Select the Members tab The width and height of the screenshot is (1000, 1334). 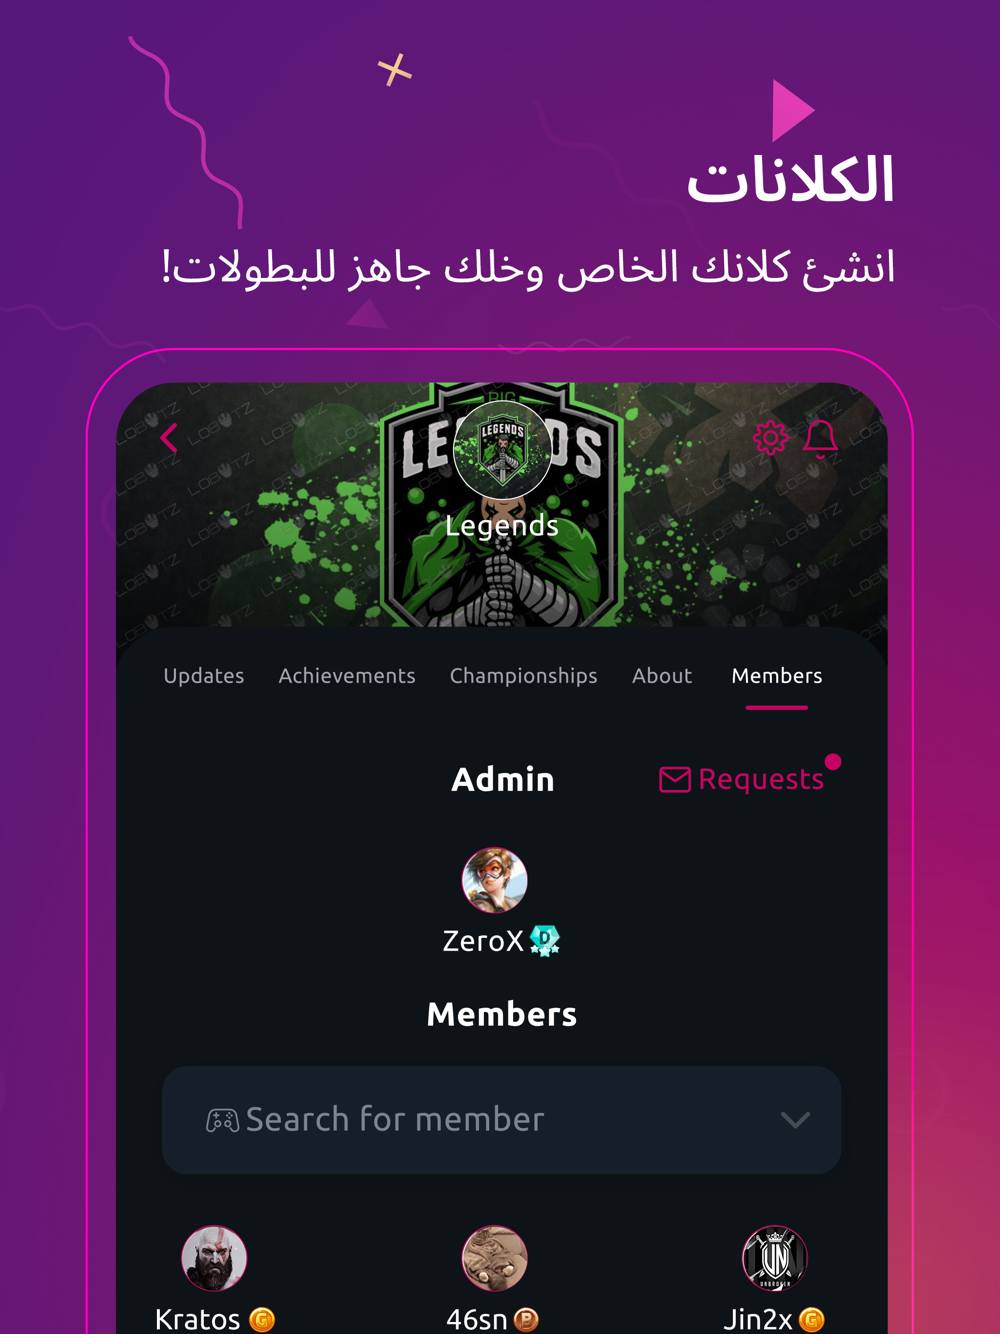(x=777, y=676)
